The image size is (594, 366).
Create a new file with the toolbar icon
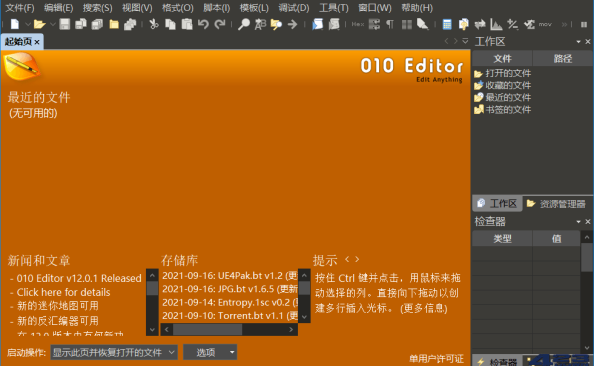[14, 24]
